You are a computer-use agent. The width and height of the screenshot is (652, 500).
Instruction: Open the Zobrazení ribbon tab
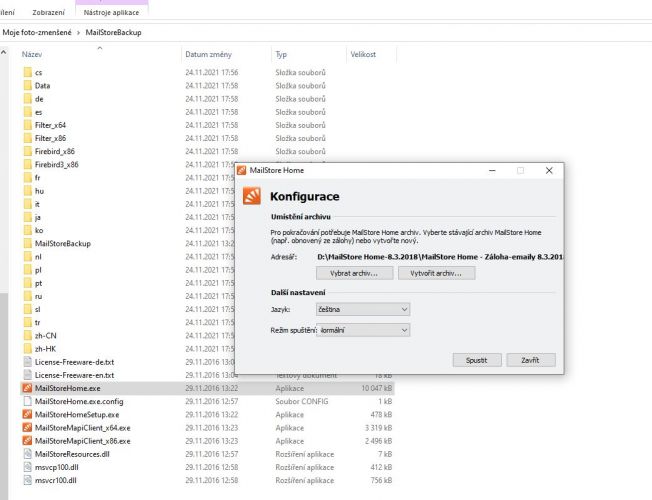(49, 12)
